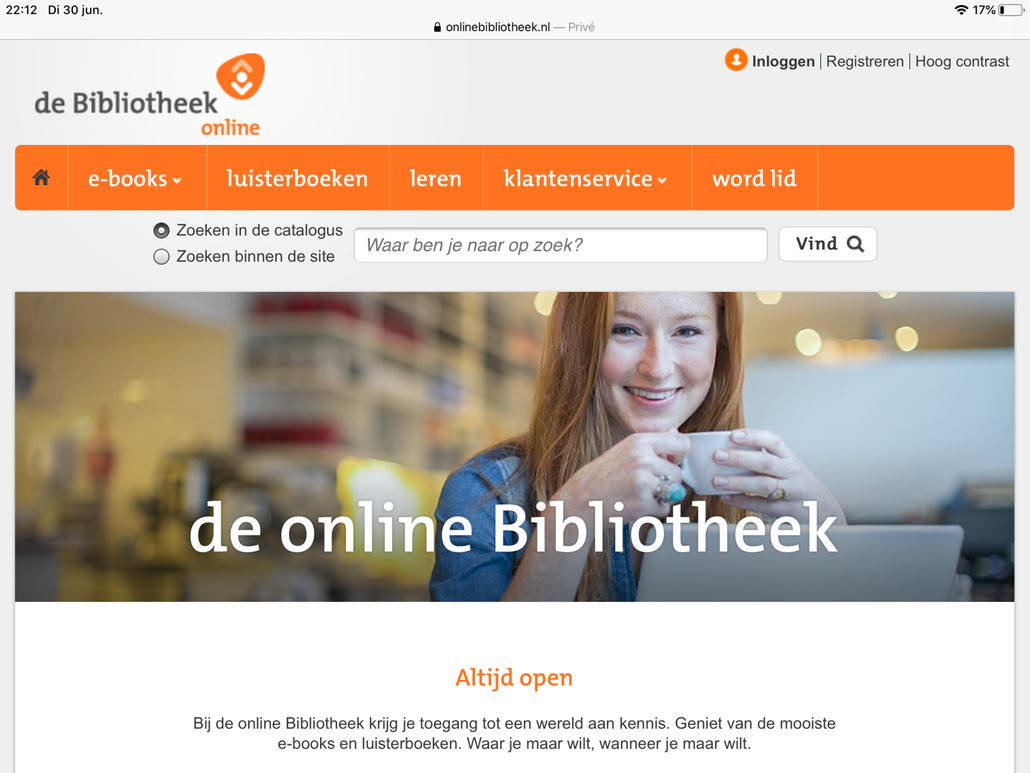Enable the Hoog contrast mode
The image size is (1030, 773).
click(x=962, y=61)
